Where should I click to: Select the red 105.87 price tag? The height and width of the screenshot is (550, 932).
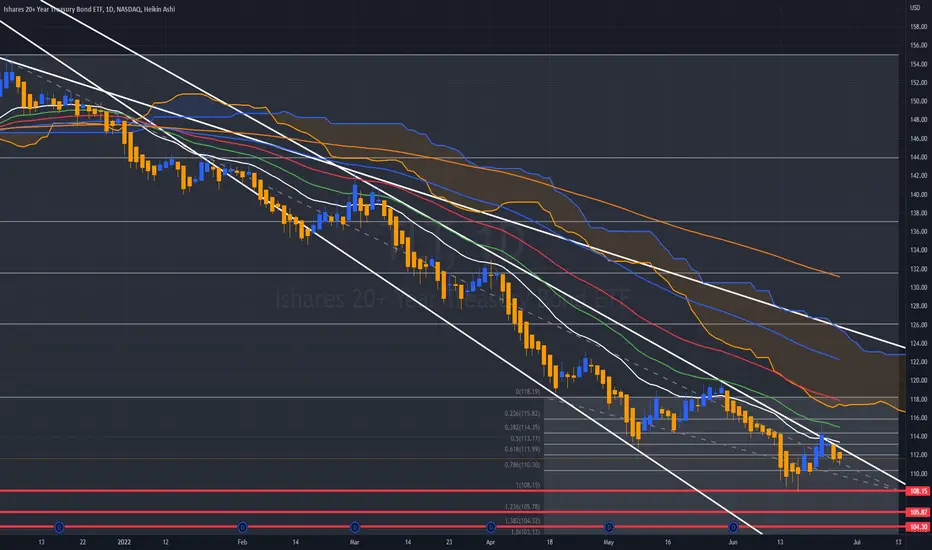918,512
